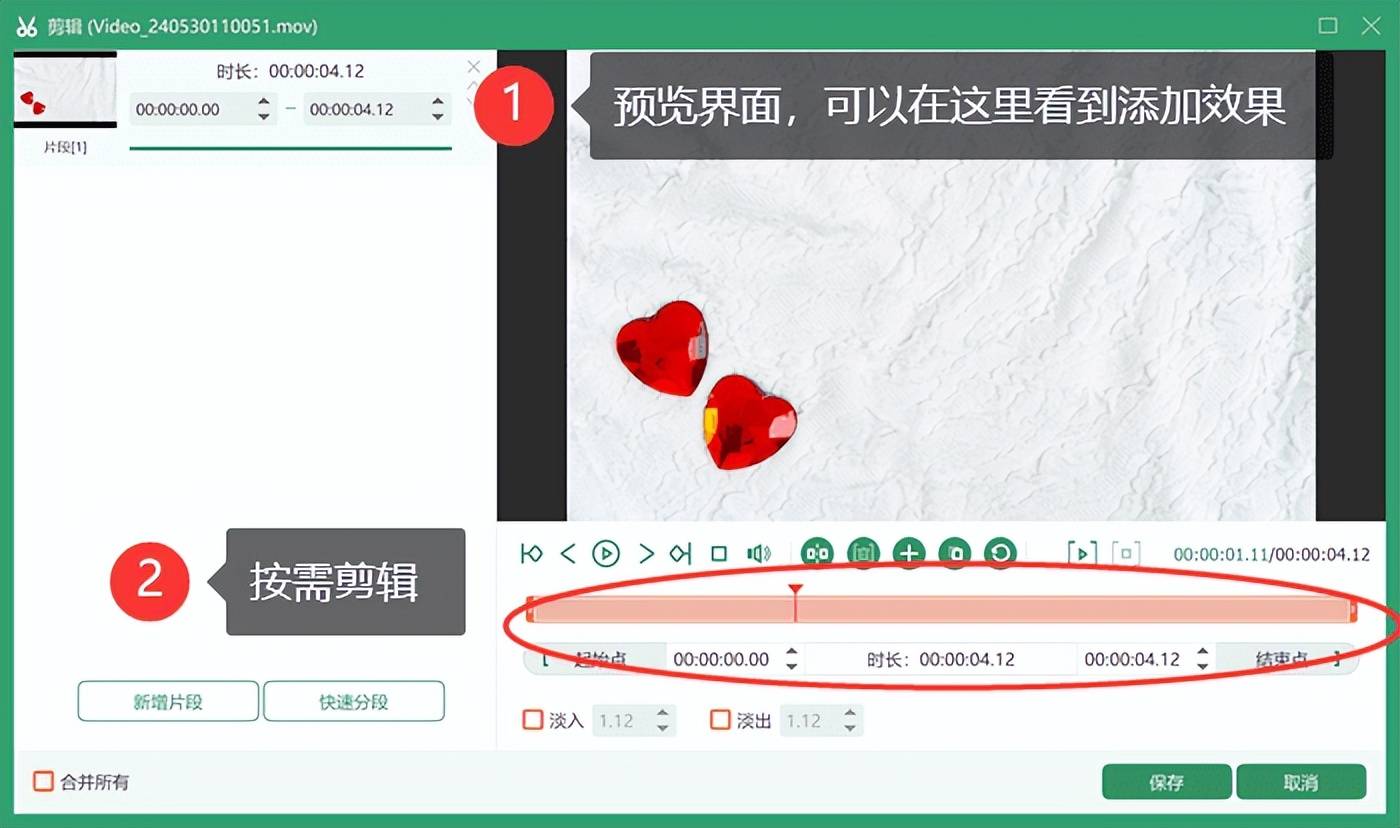
Task: Click the green plus add segment icon
Action: (x=908, y=553)
